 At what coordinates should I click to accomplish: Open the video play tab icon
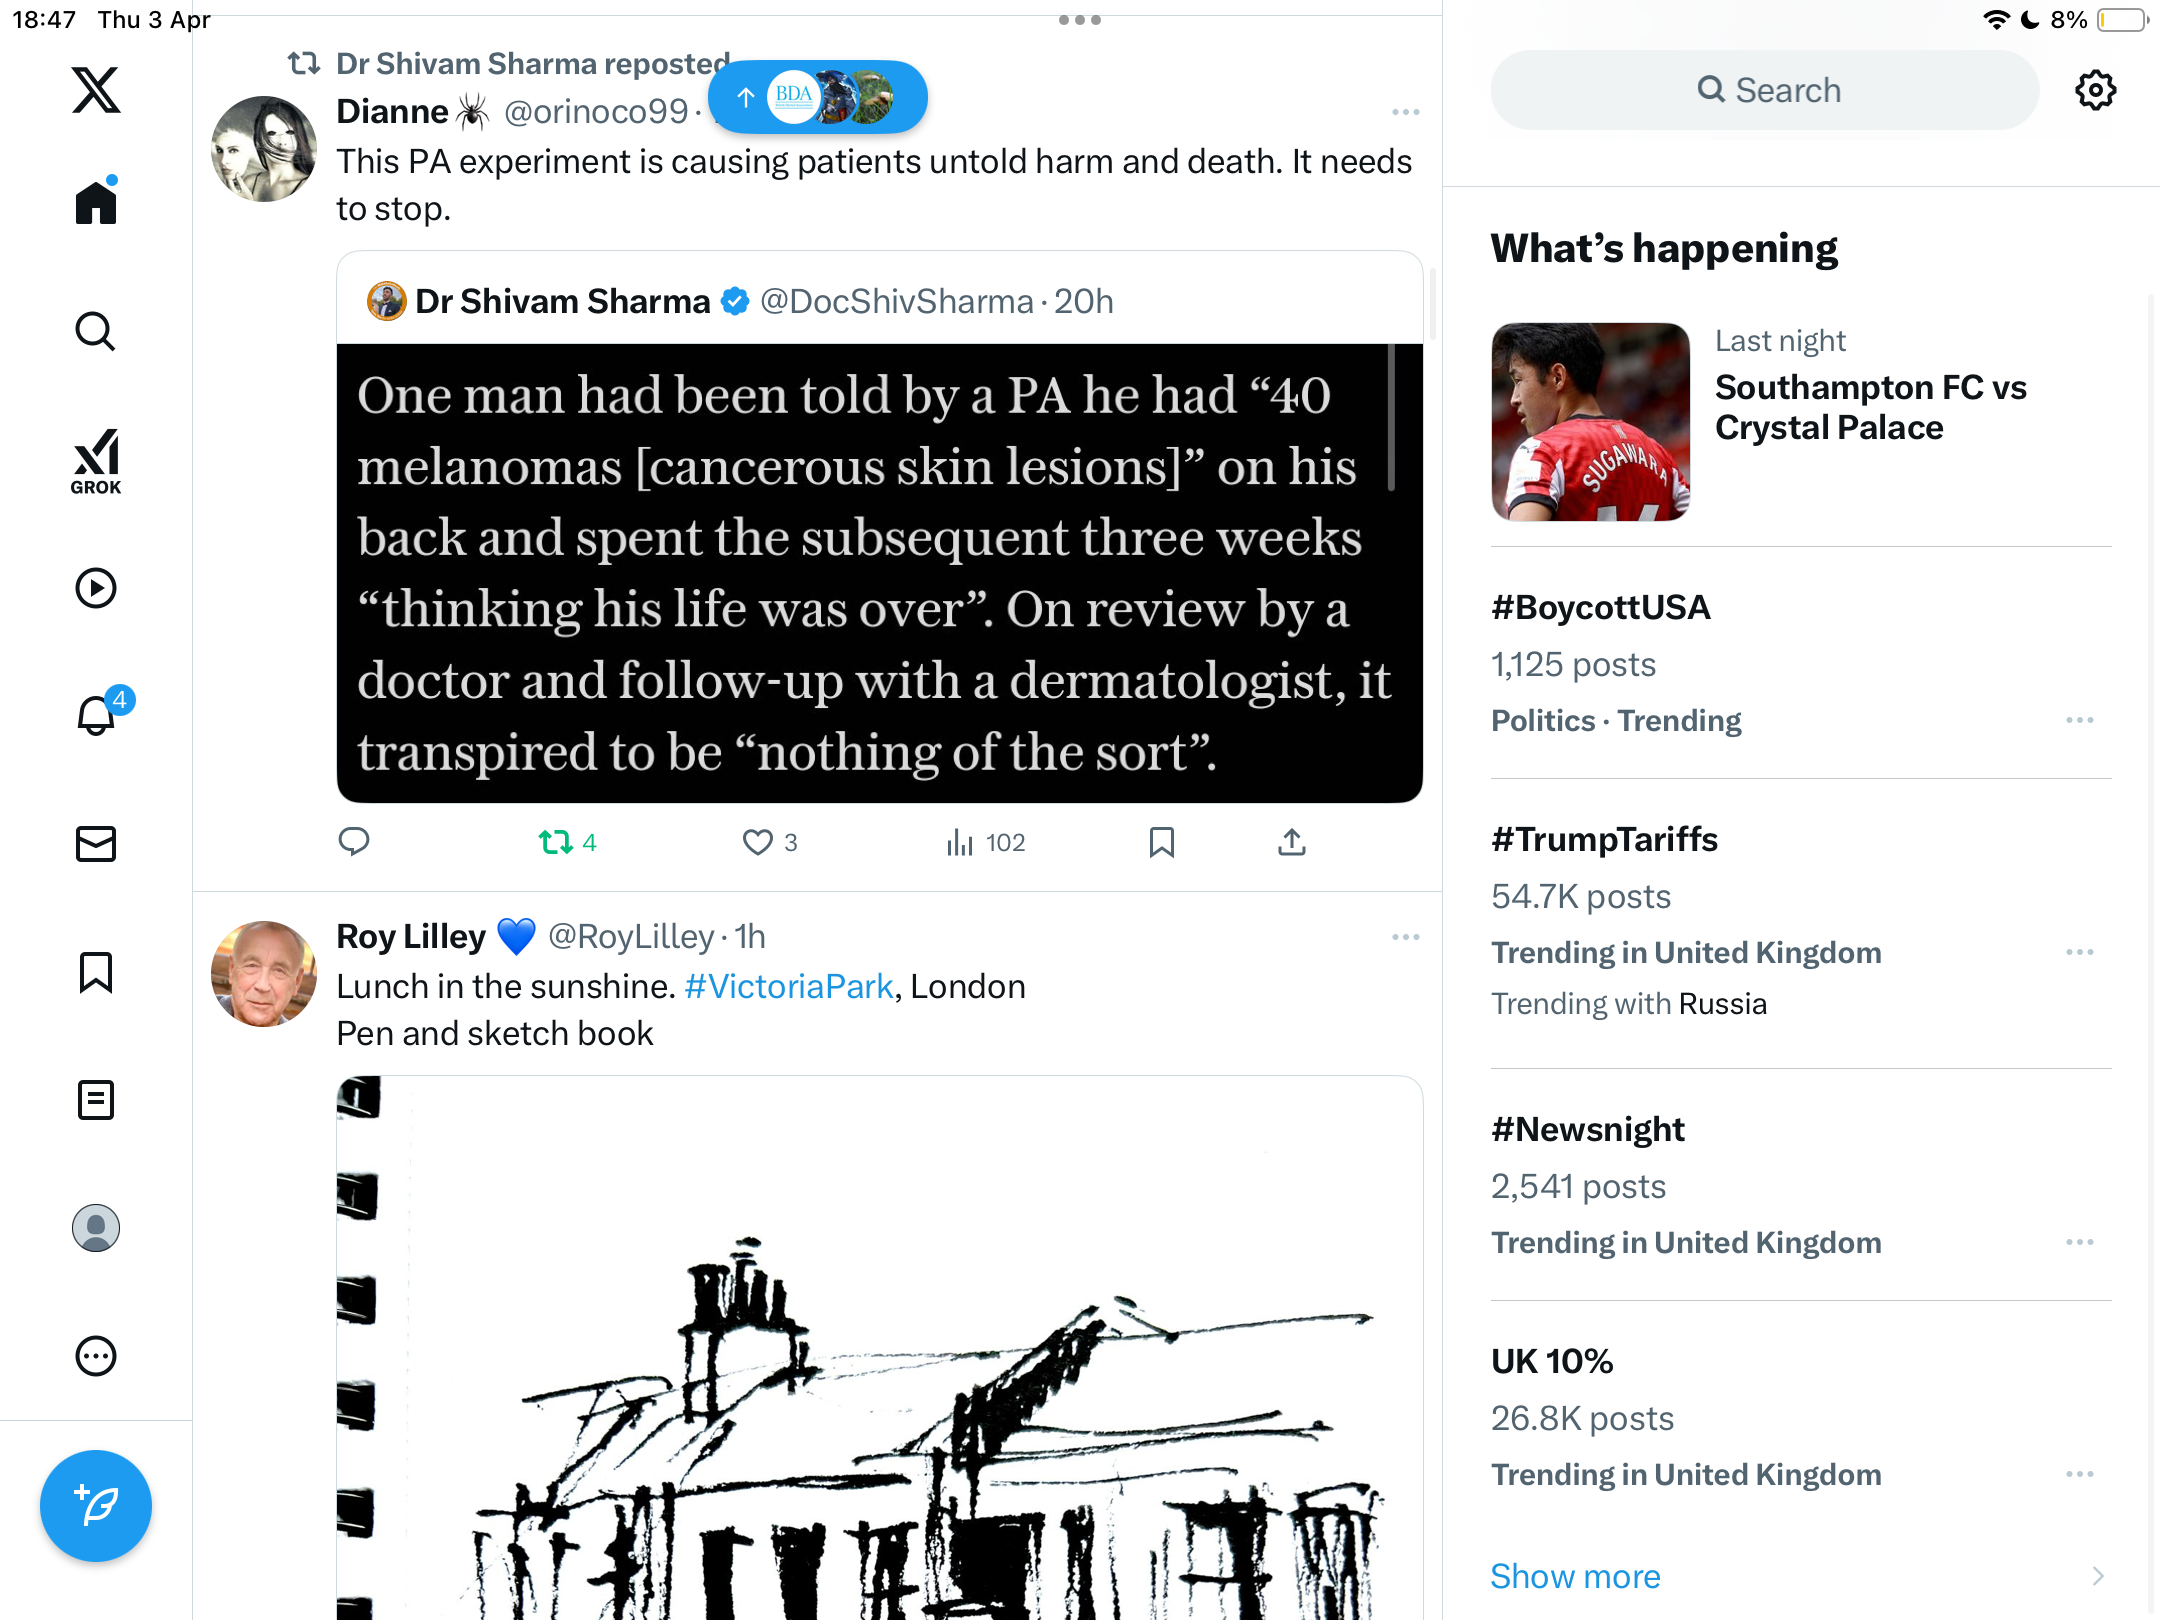(96, 588)
